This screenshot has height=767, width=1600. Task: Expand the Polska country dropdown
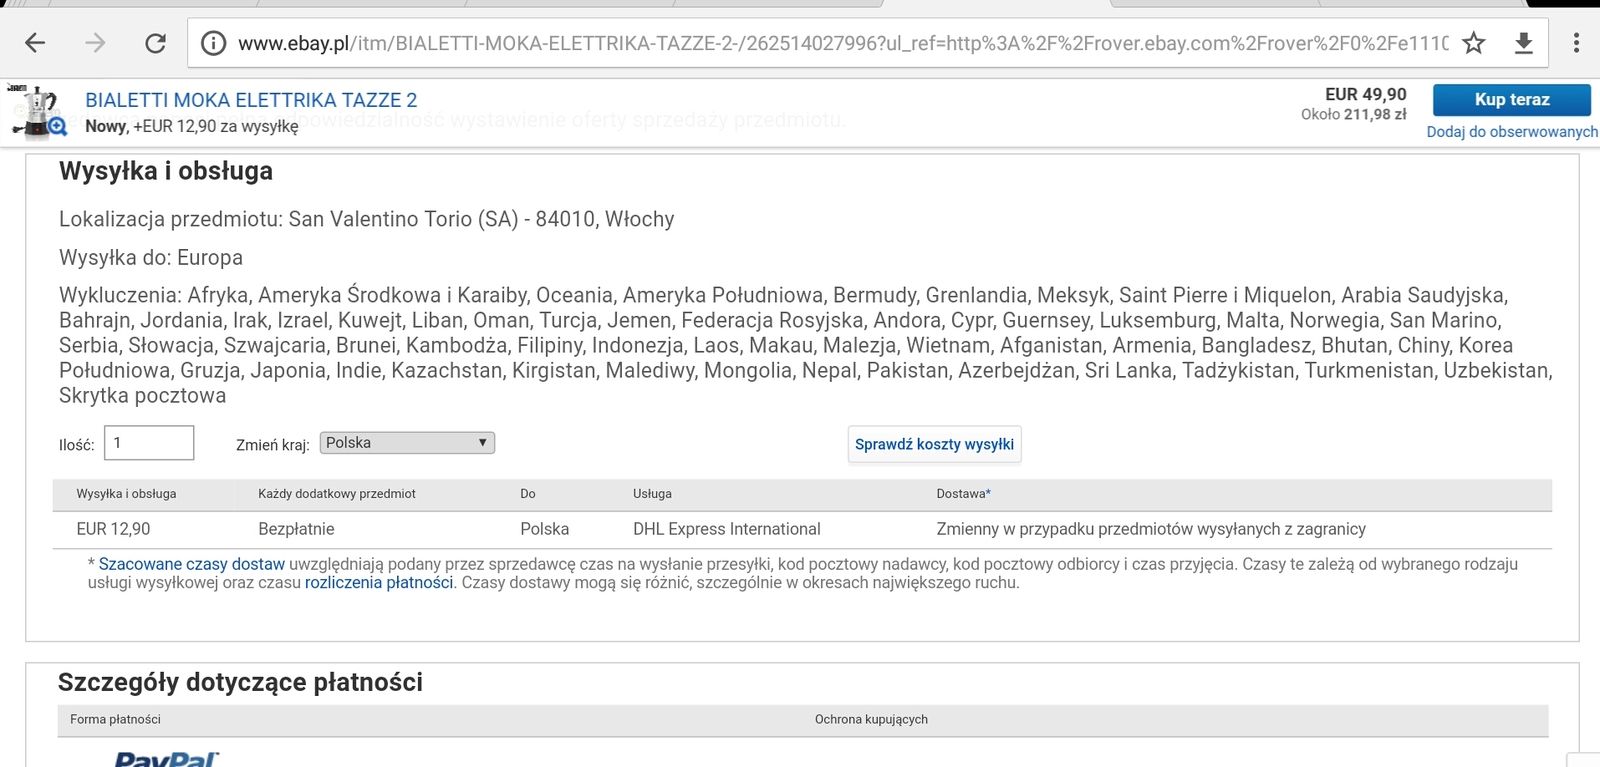click(407, 443)
